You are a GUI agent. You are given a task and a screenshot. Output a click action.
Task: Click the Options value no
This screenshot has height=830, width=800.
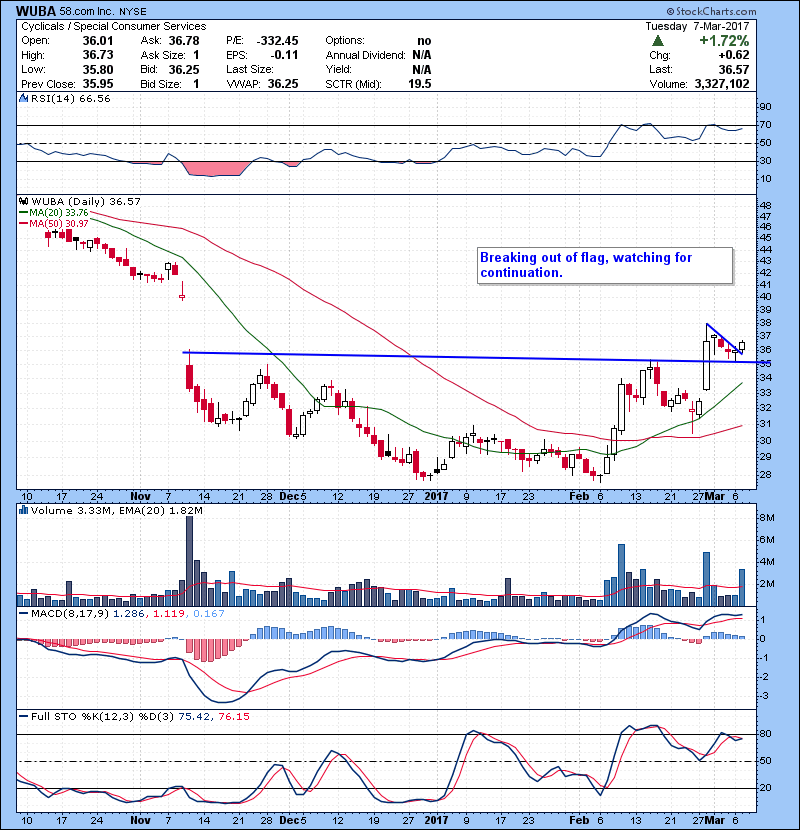(424, 41)
